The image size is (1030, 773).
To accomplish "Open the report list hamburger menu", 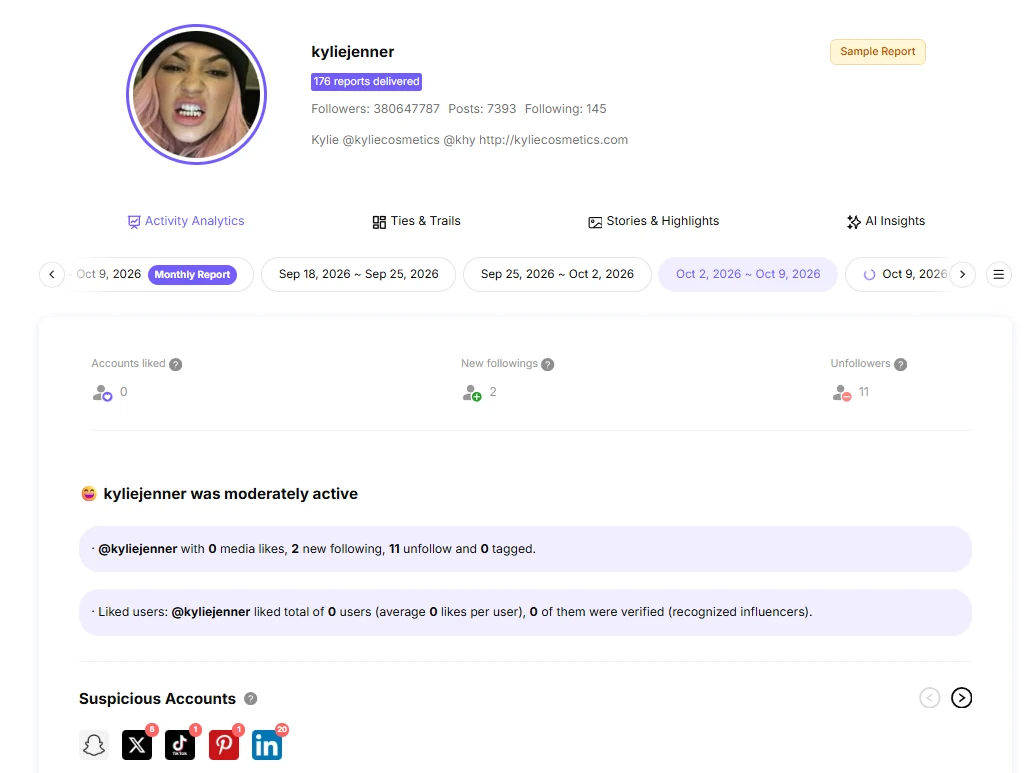I will point(998,275).
